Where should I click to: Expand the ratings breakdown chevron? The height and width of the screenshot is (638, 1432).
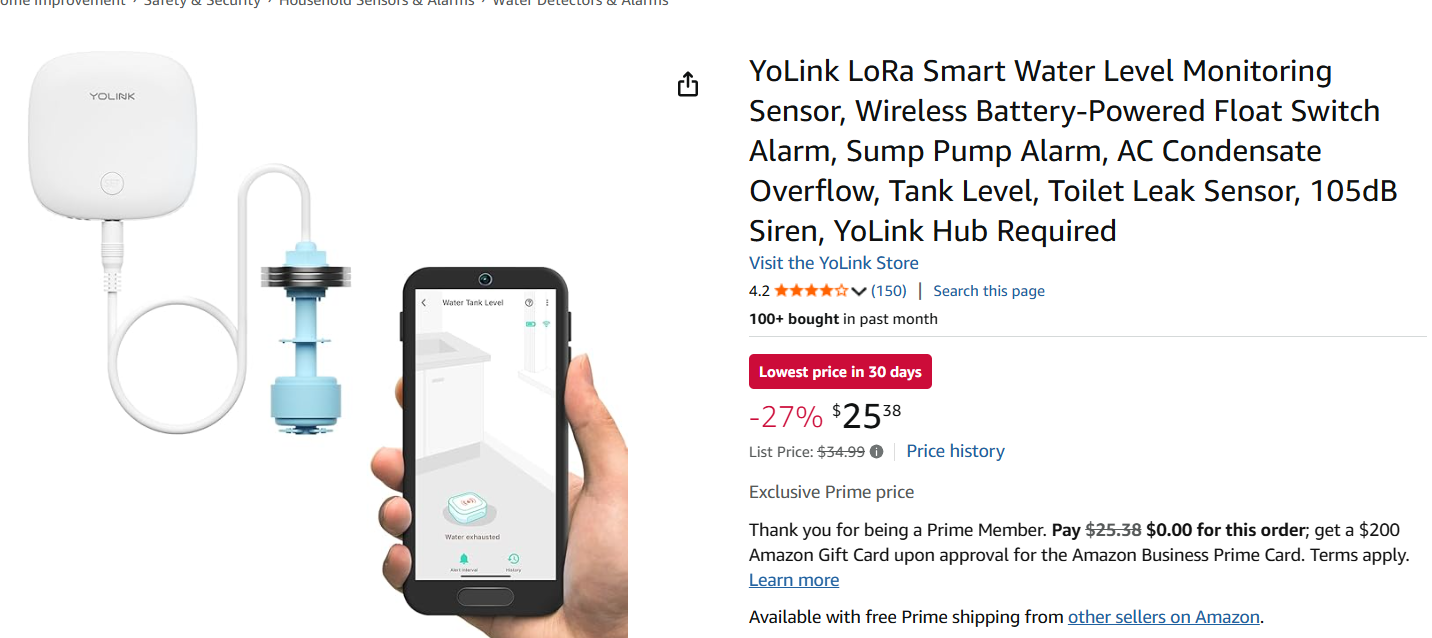point(858,292)
